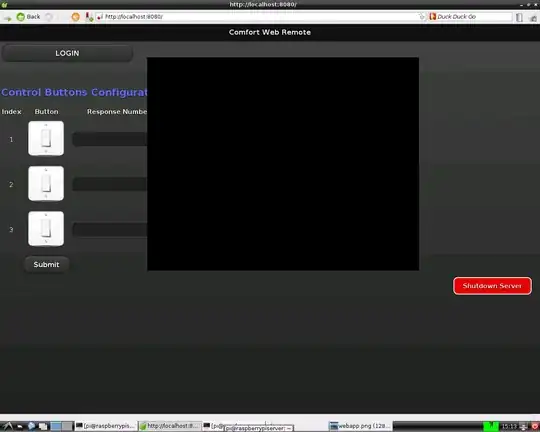The image size is (540, 432).
Task: Click the Index column header
Action: pyautogui.click(x=11, y=112)
